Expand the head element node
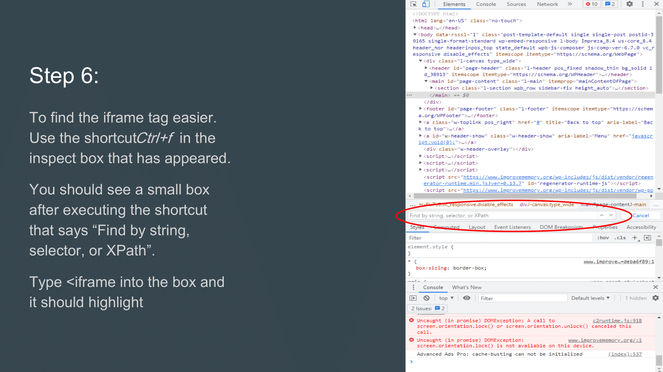 [415, 27]
